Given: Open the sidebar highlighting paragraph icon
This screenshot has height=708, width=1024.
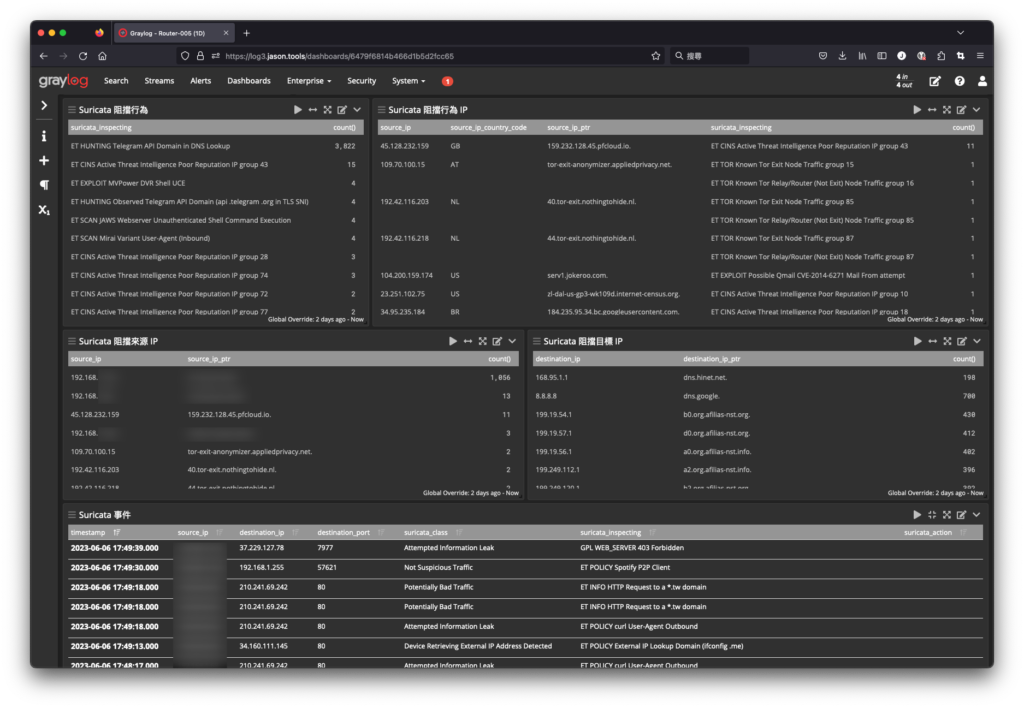Looking at the screenshot, I should (44, 185).
